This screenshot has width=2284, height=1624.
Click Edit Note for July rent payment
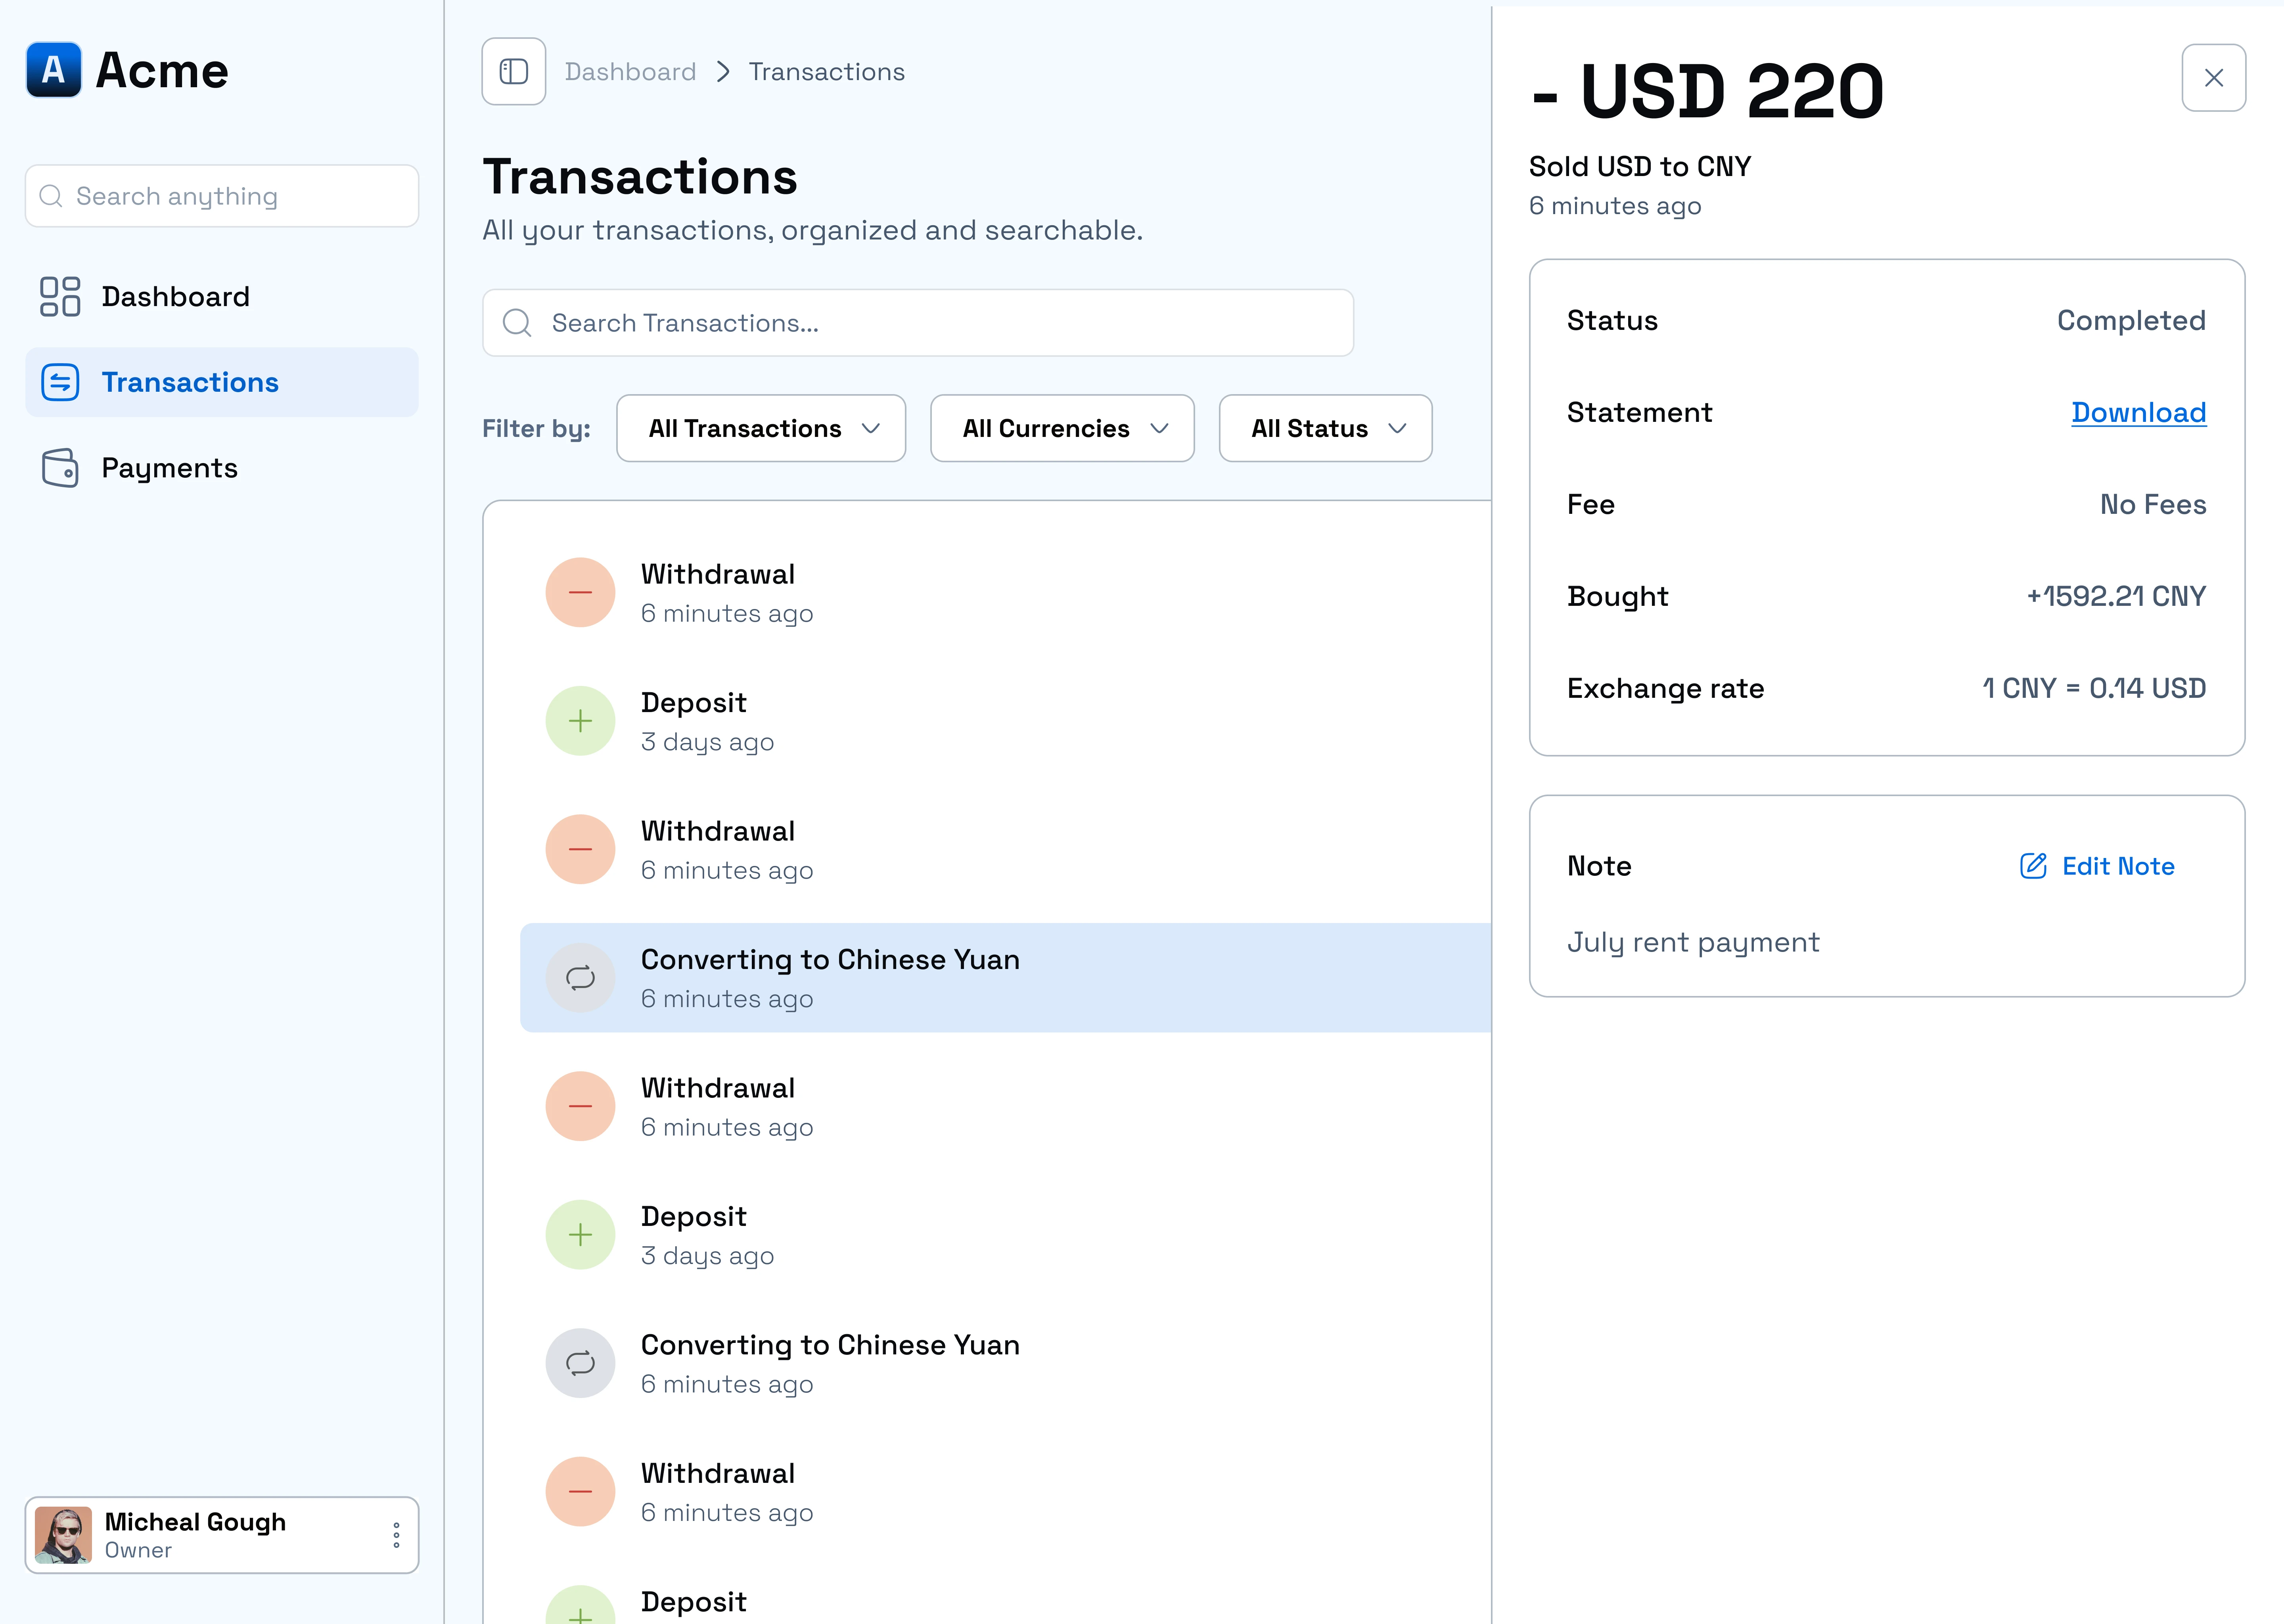pos(2117,866)
